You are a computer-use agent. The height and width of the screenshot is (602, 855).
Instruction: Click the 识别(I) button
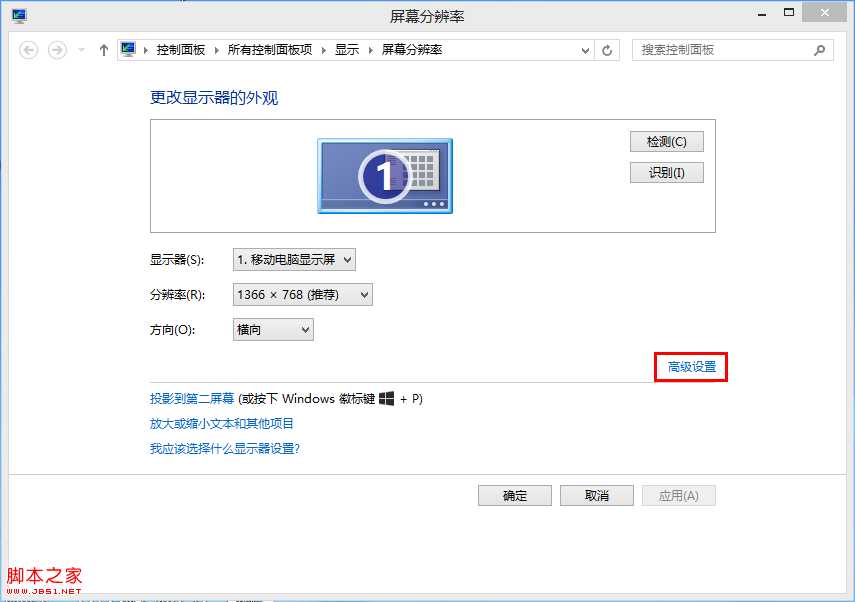tap(666, 173)
